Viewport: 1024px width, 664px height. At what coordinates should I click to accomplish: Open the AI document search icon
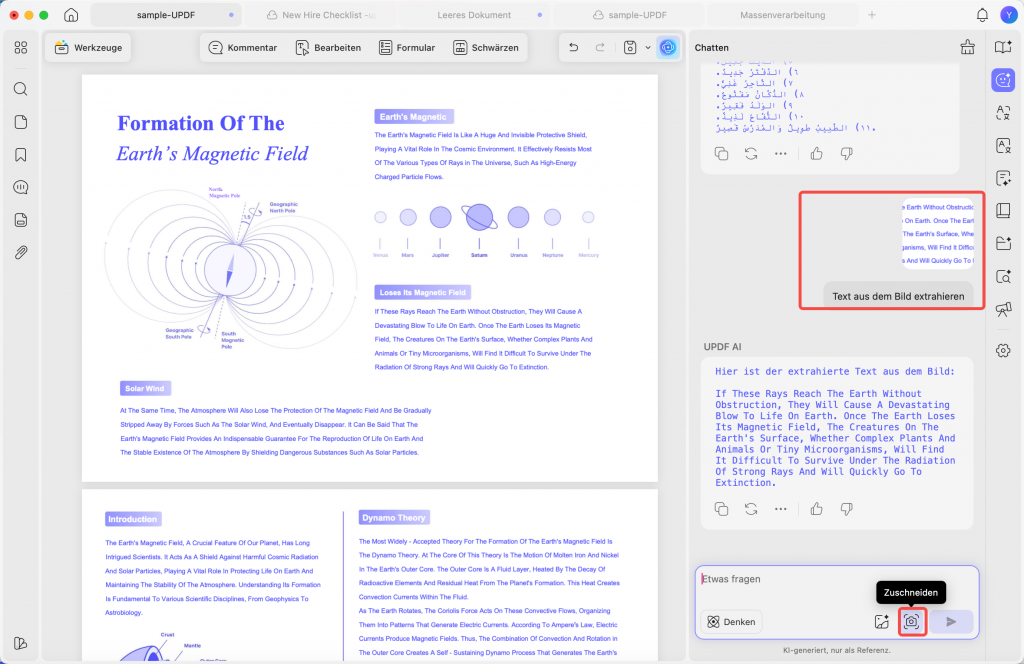[x=1003, y=276]
